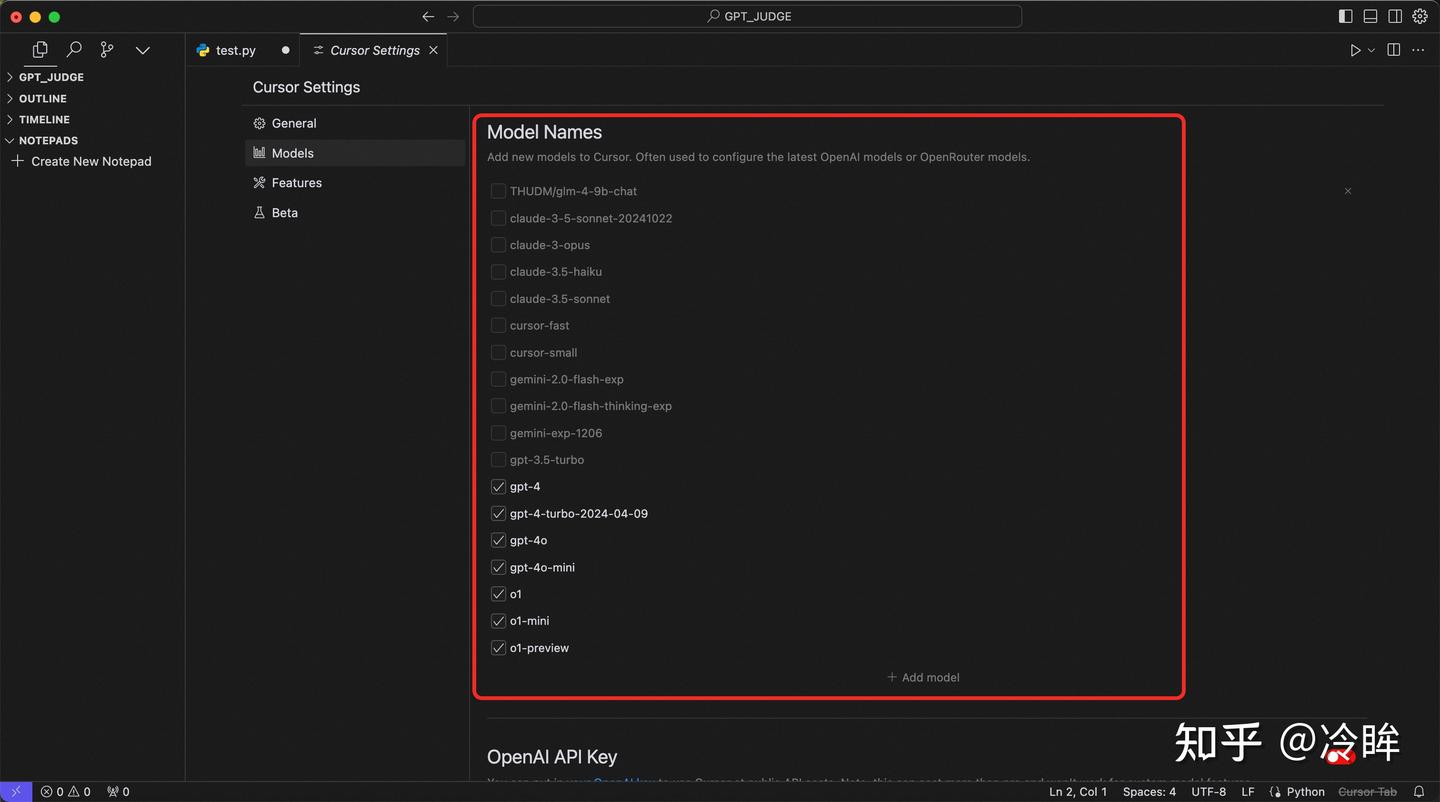Image resolution: width=1440 pixels, height=802 pixels.
Task: Select the Features settings section
Action: pyautogui.click(x=296, y=182)
